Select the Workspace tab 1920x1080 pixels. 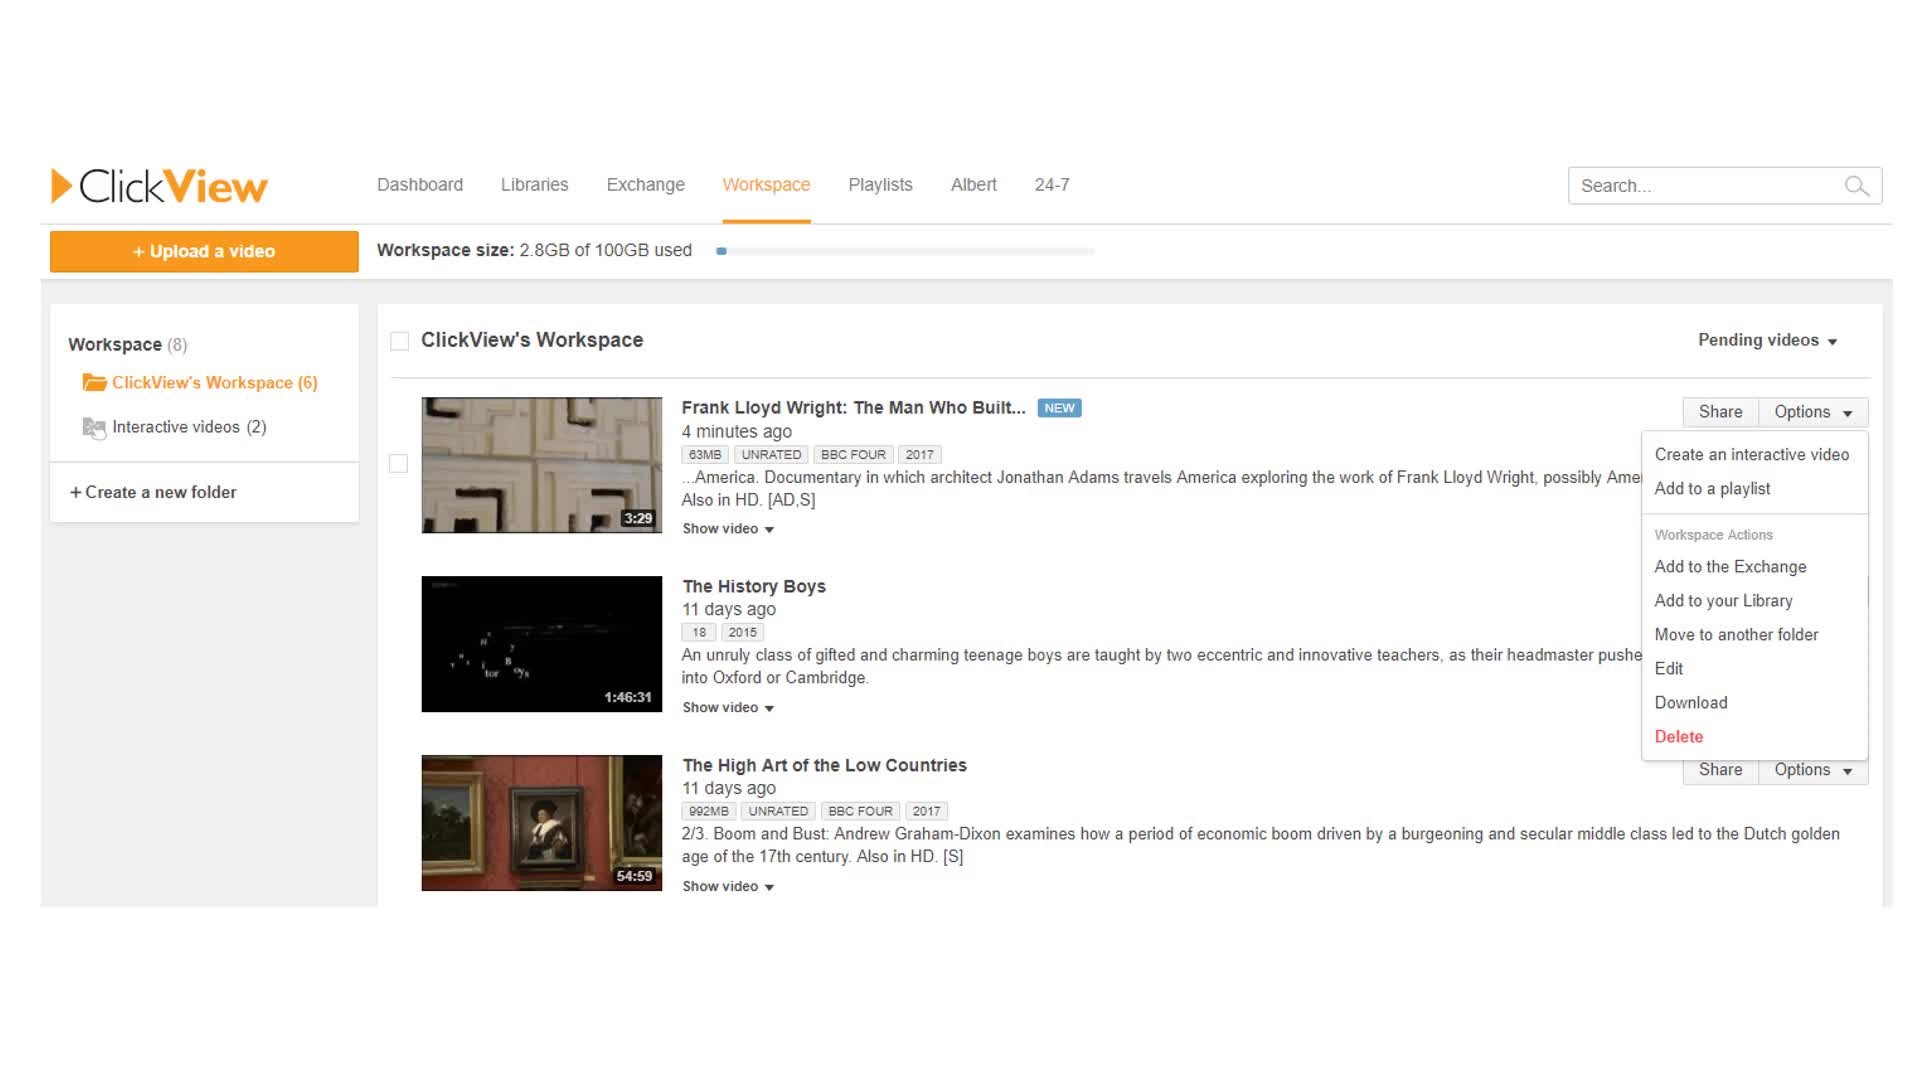tap(766, 185)
